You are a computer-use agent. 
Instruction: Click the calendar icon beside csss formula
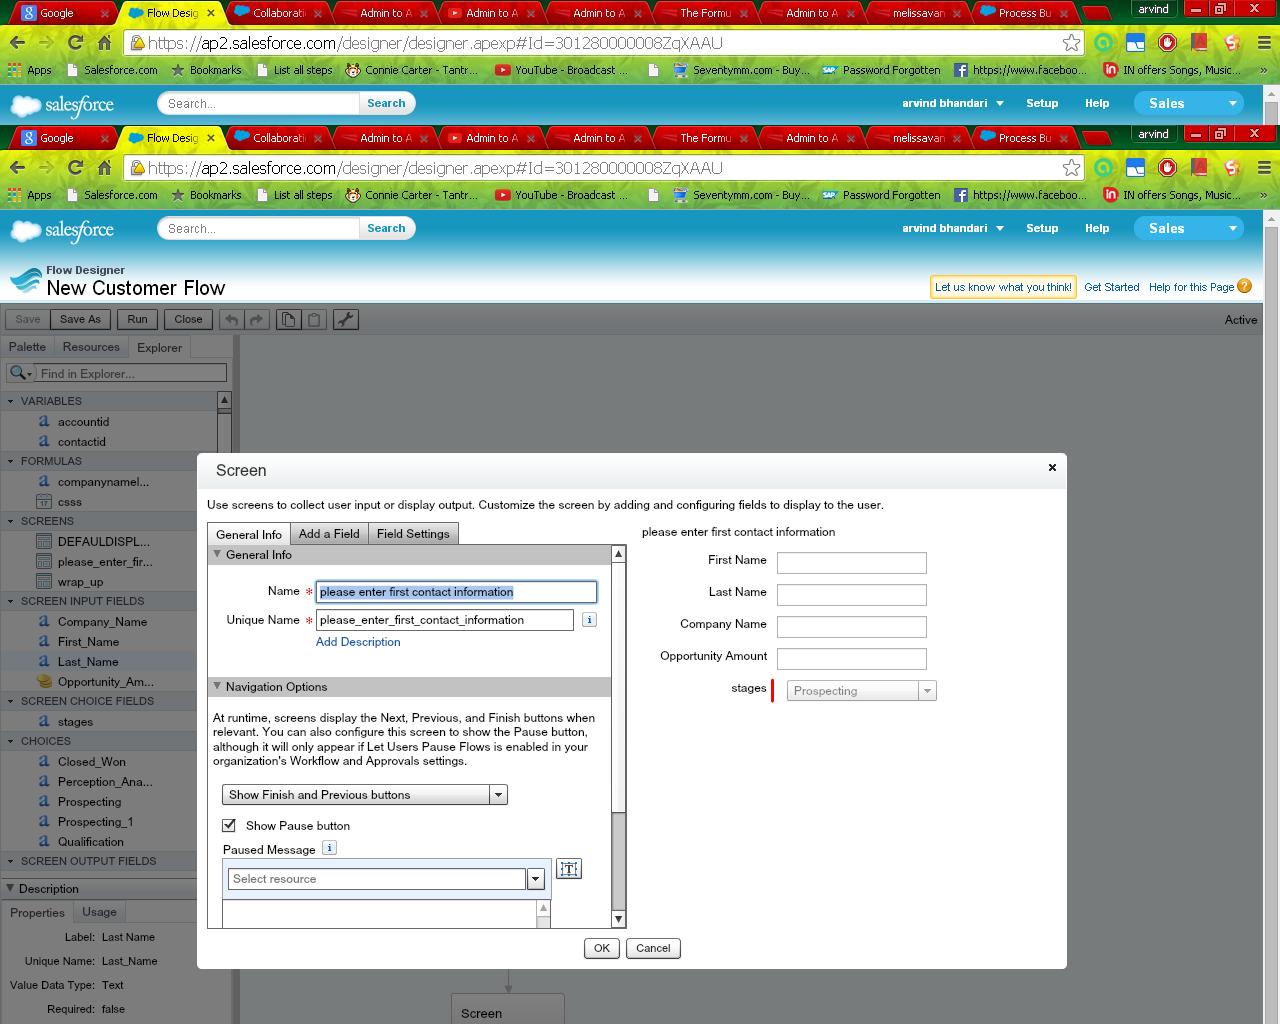coord(44,502)
